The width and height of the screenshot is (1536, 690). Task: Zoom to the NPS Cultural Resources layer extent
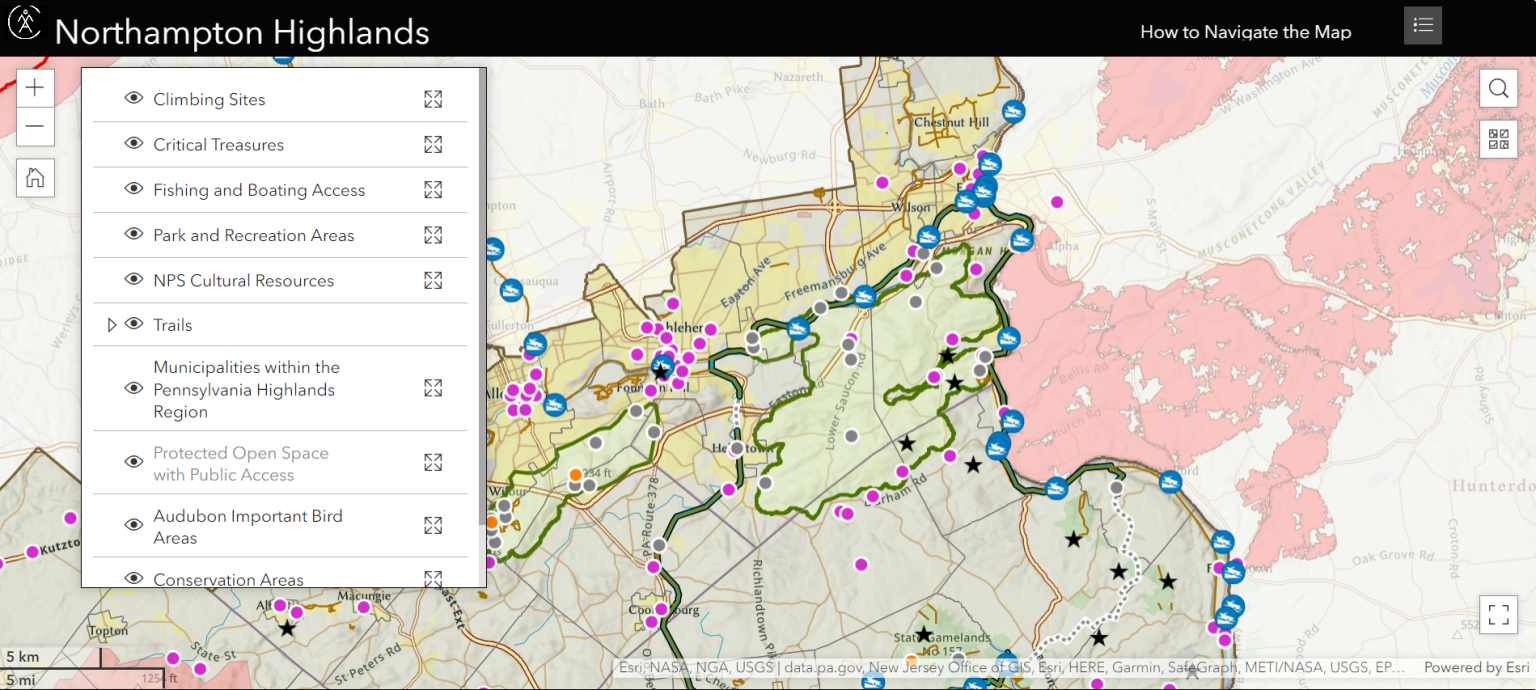pos(433,280)
